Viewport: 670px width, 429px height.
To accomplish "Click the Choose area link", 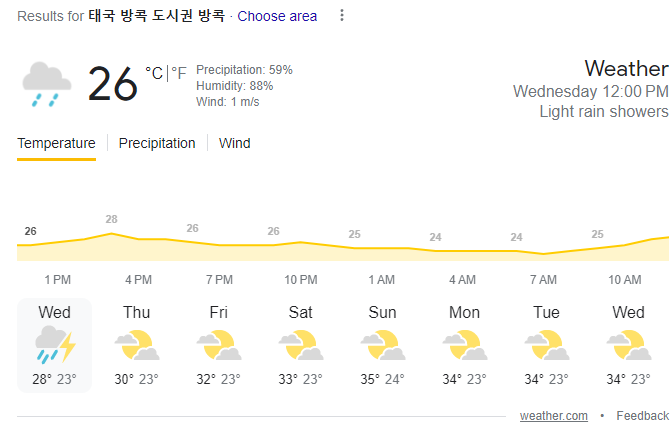I will pyautogui.click(x=277, y=16).
